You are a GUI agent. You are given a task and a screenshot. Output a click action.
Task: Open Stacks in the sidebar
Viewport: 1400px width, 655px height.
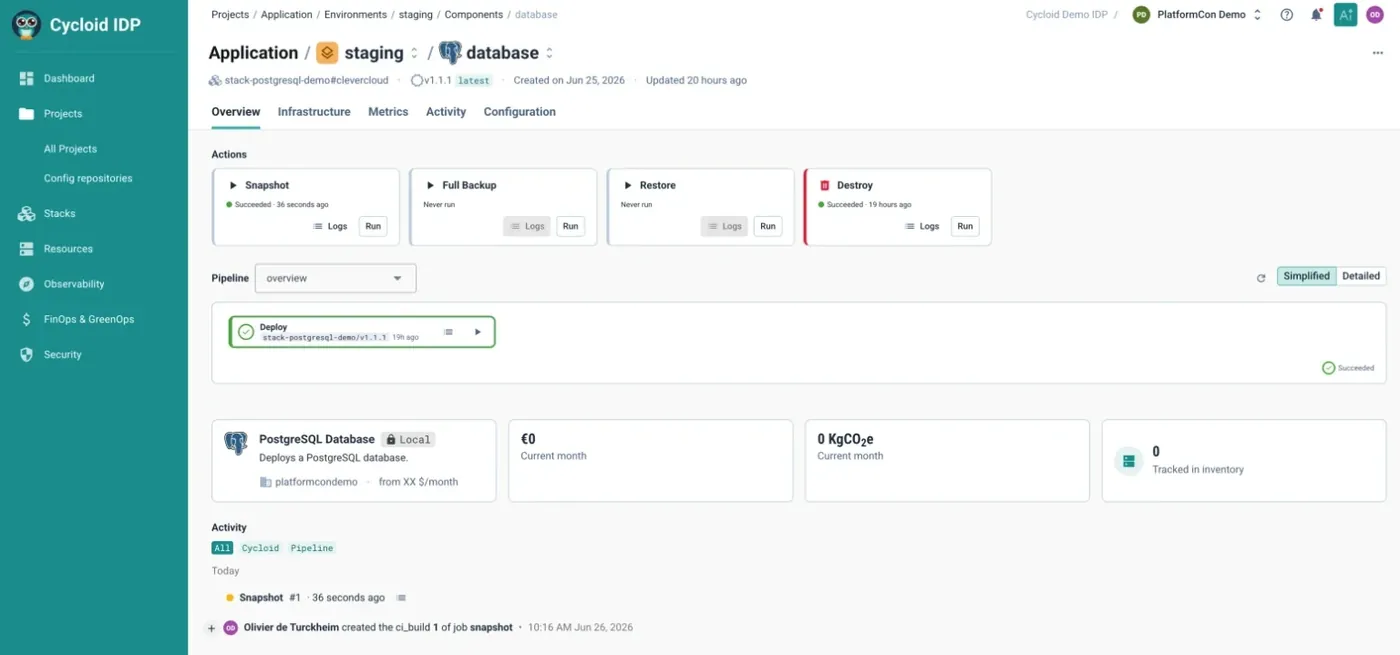pyautogui.click(x=59, y=213)
